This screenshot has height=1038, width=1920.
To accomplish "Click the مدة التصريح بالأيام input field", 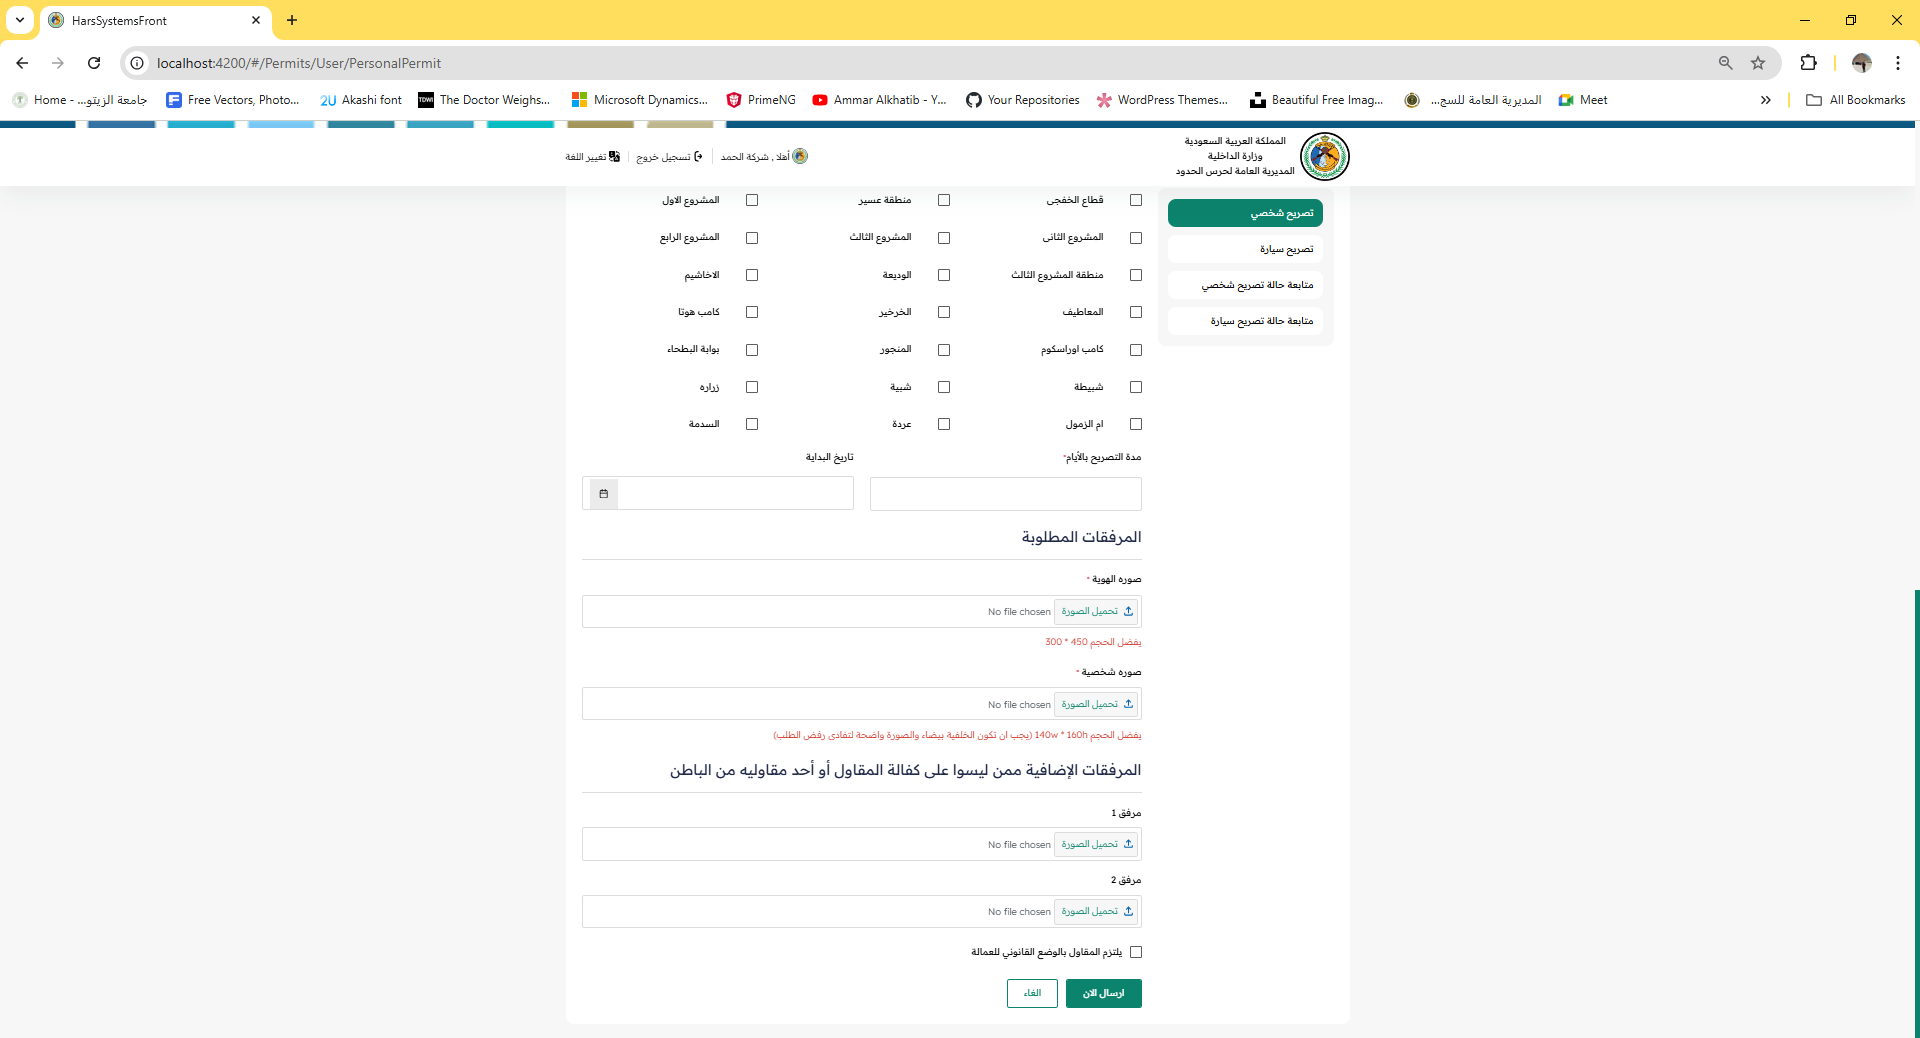I will (1006, 494).
